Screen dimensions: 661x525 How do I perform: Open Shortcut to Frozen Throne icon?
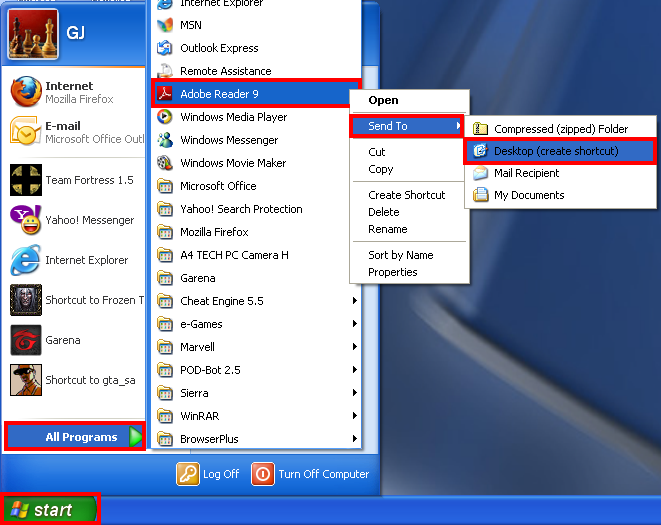pos(26,300)
